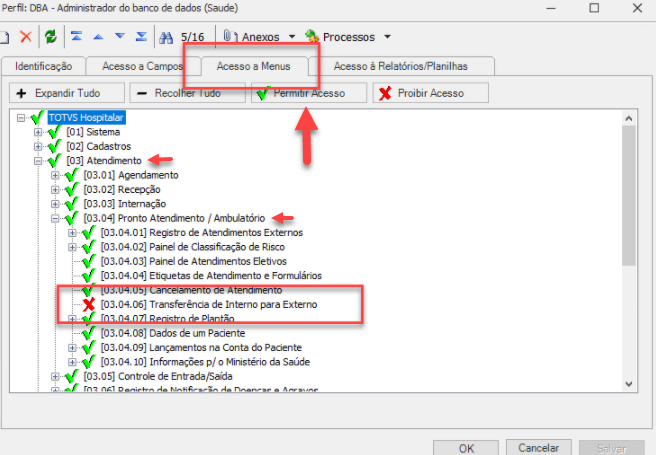Click the Recolher Tudo button

[187, 93]
